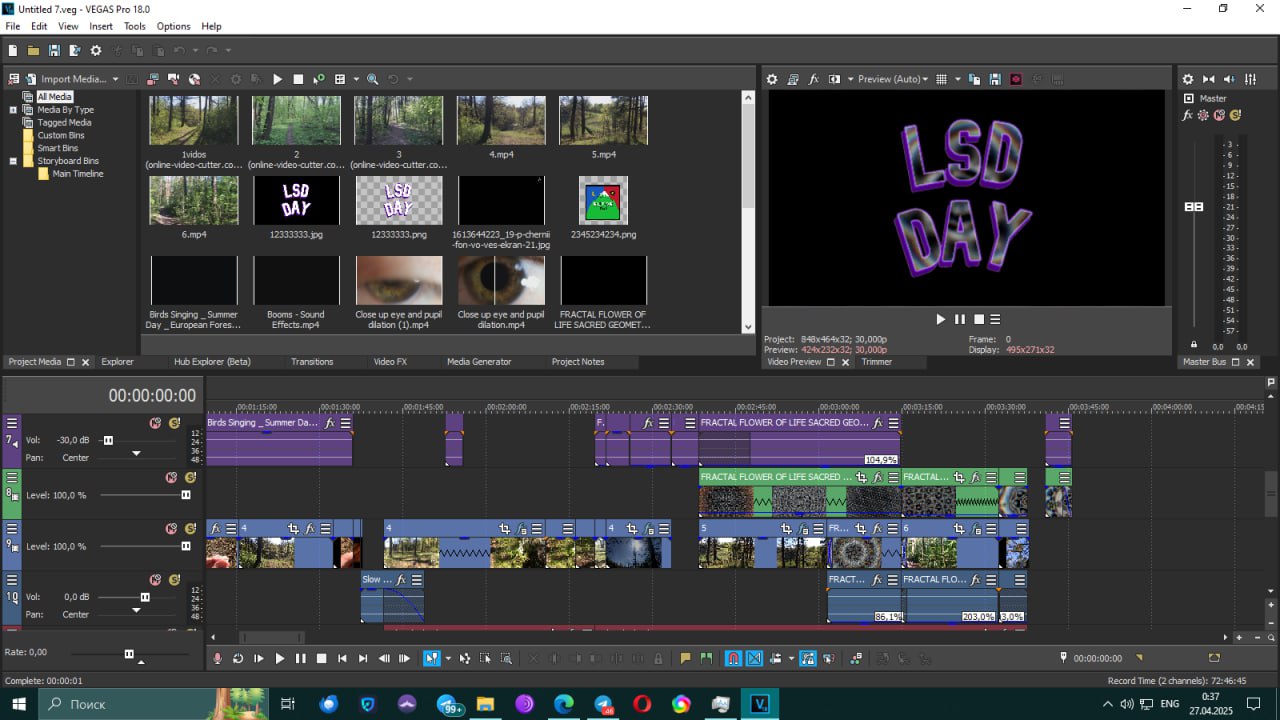
Task: Mute audio track 7 with Birds Singing
Action: [155, 423]
